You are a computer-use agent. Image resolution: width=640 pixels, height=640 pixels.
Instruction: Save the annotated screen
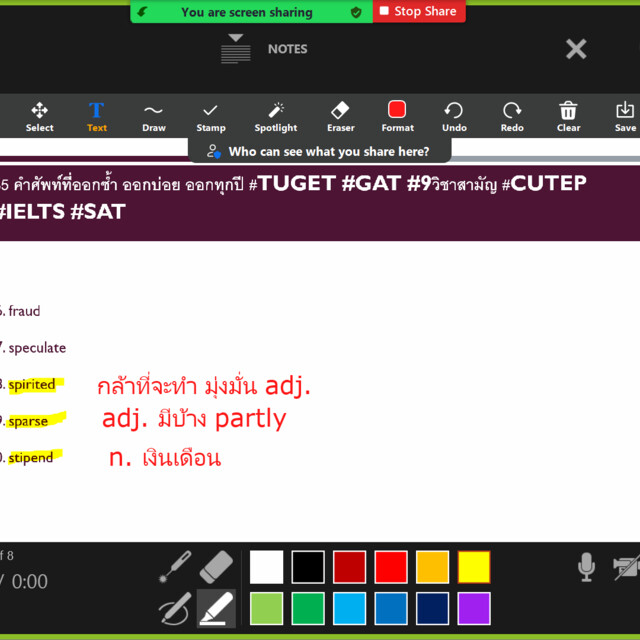(x=625, y=117)
